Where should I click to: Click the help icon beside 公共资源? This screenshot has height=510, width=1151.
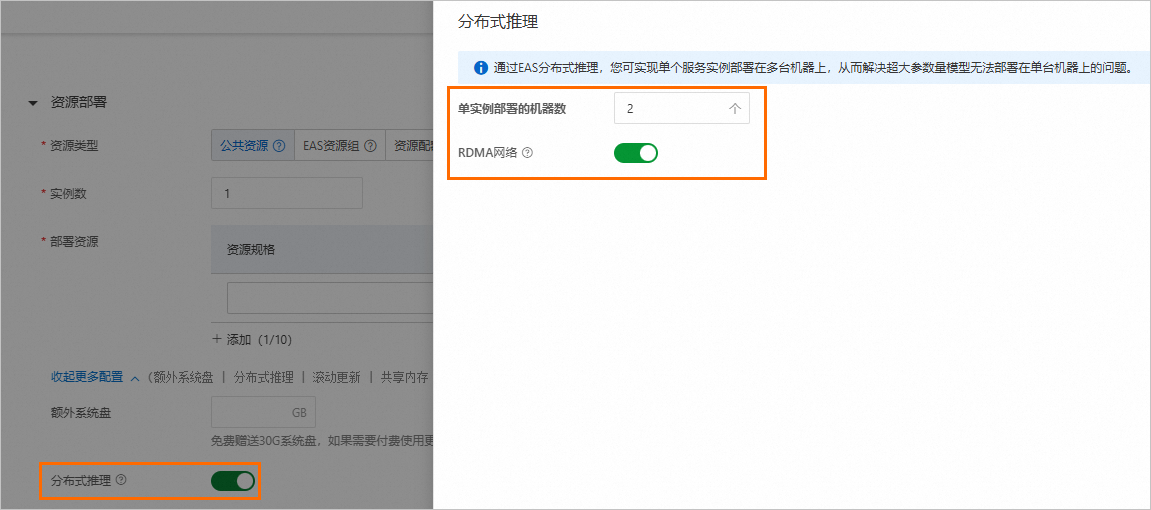[x=279, y=145]
